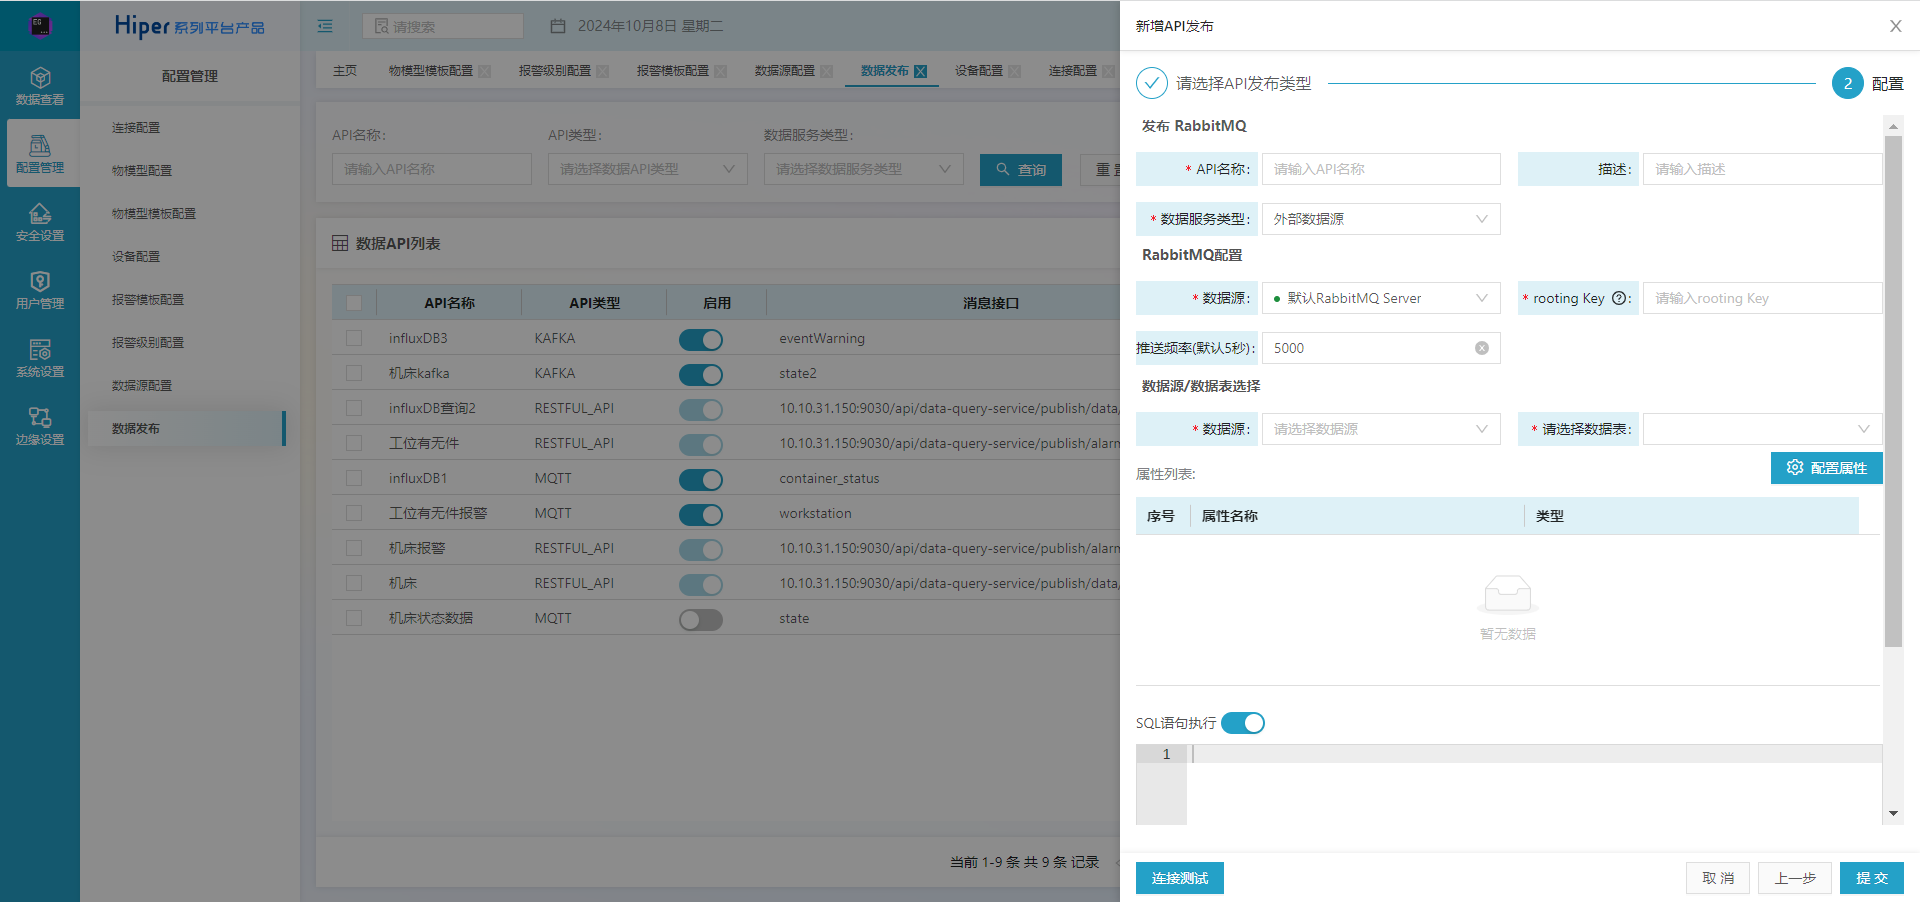Close the 物模型模板配置 tab
The image size is (1920, 902).
484,71
